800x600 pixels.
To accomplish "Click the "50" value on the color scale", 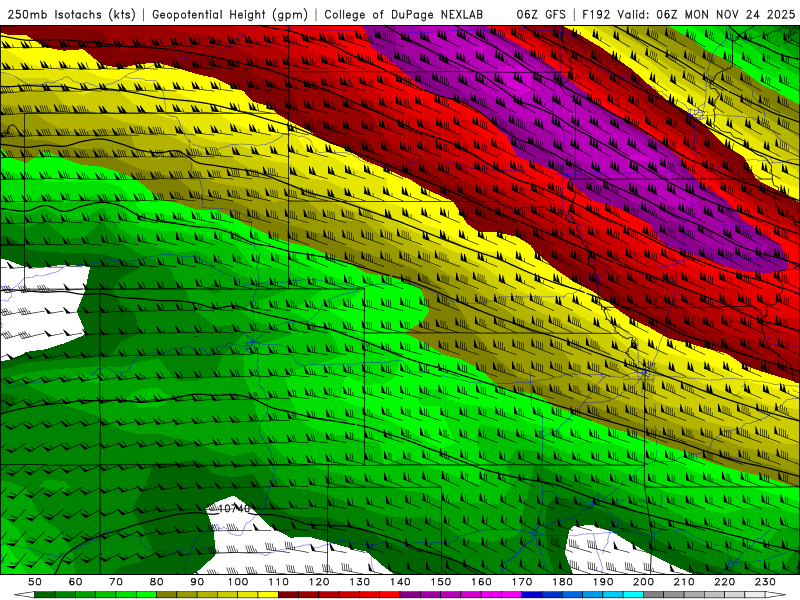I will pos(35,582).
